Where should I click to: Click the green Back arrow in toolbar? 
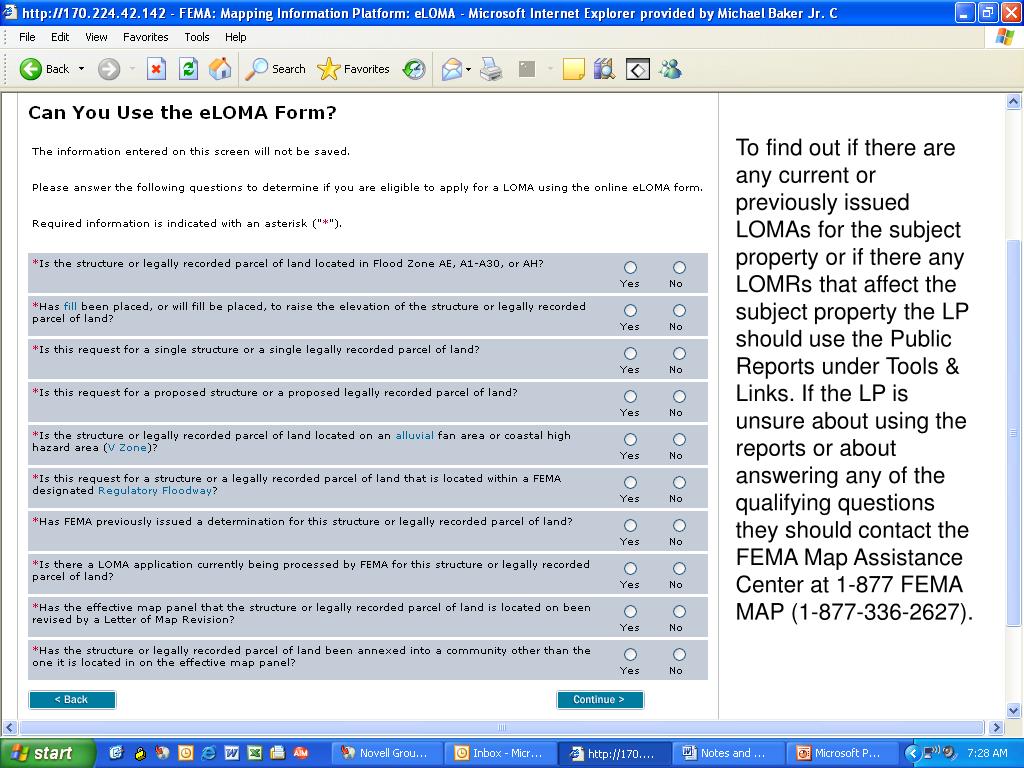[x=31, y=69]
